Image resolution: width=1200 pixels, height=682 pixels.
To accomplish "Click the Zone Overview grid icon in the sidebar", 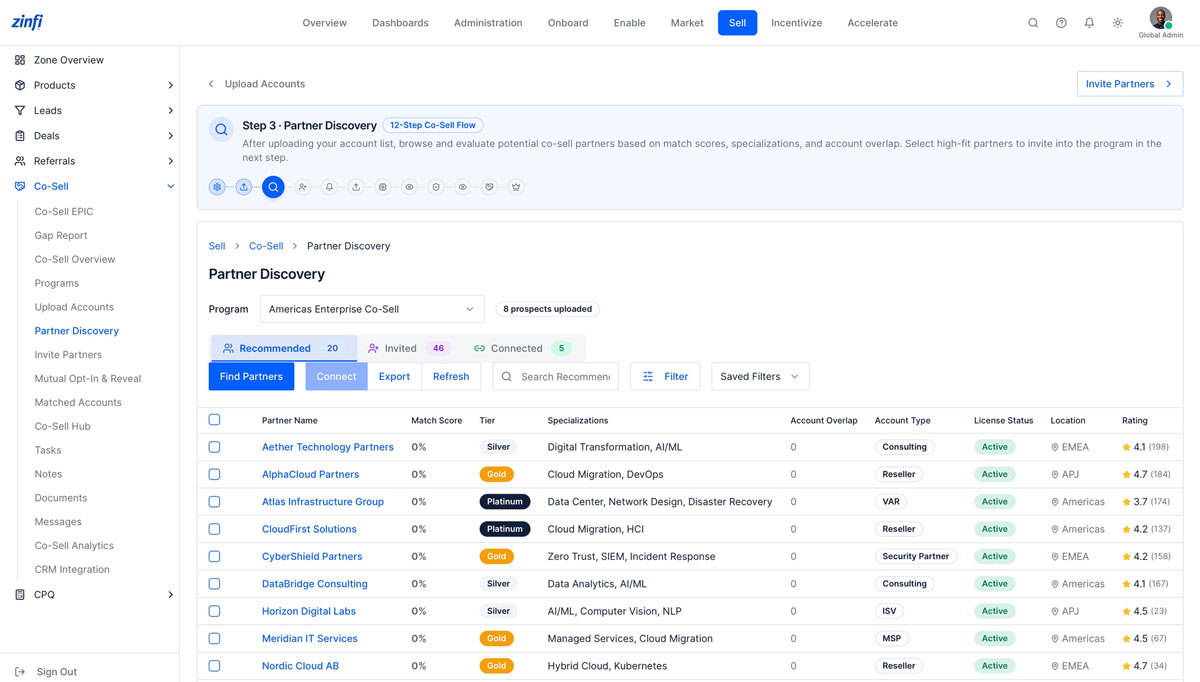I will (20, 60).
